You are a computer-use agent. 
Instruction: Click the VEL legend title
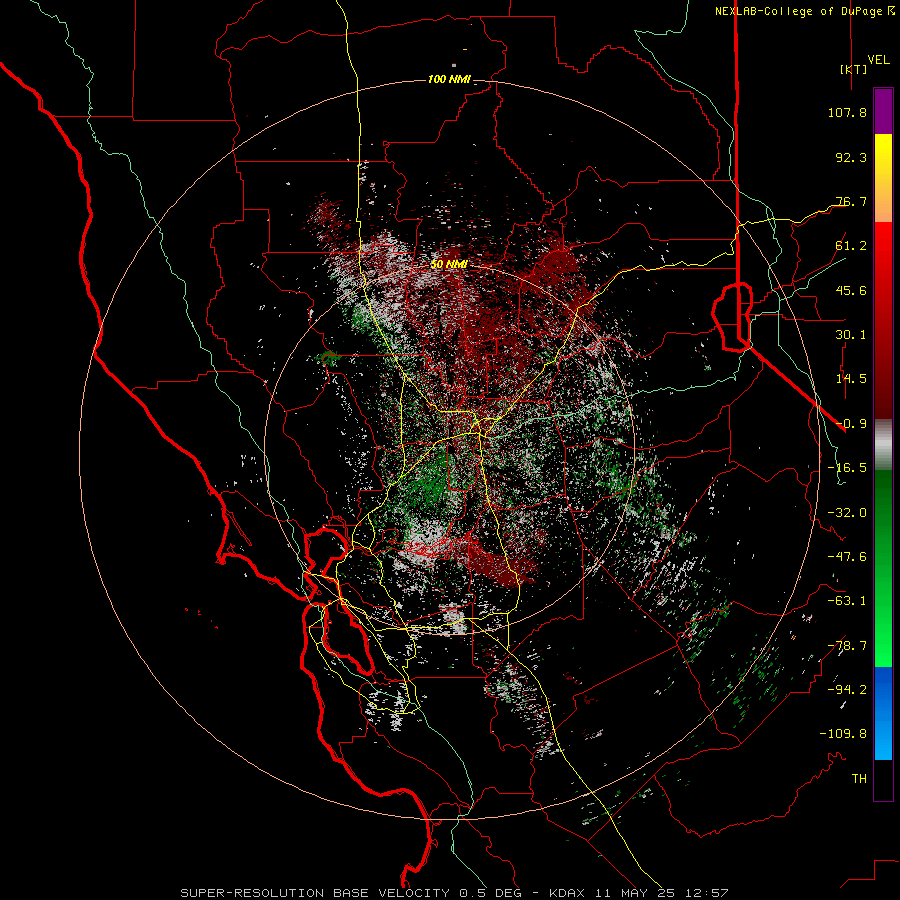tap(878, 60)
